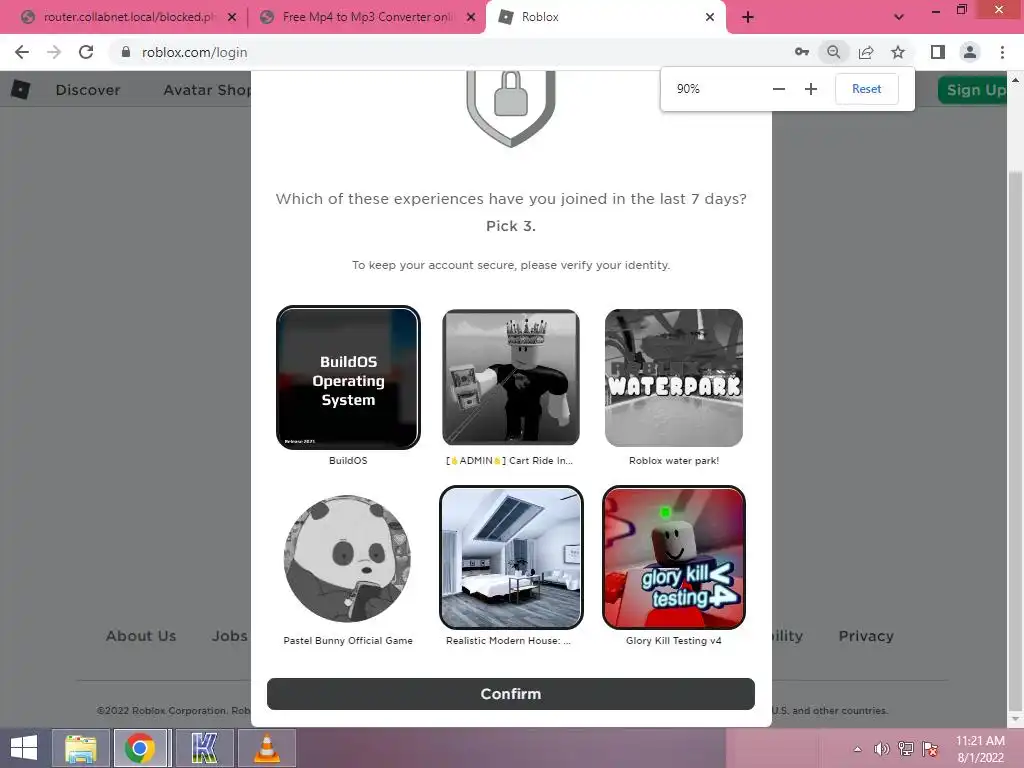1024x768 pixels.
Task: Open the Jobs footer link
Action: [x=230, y=636]
